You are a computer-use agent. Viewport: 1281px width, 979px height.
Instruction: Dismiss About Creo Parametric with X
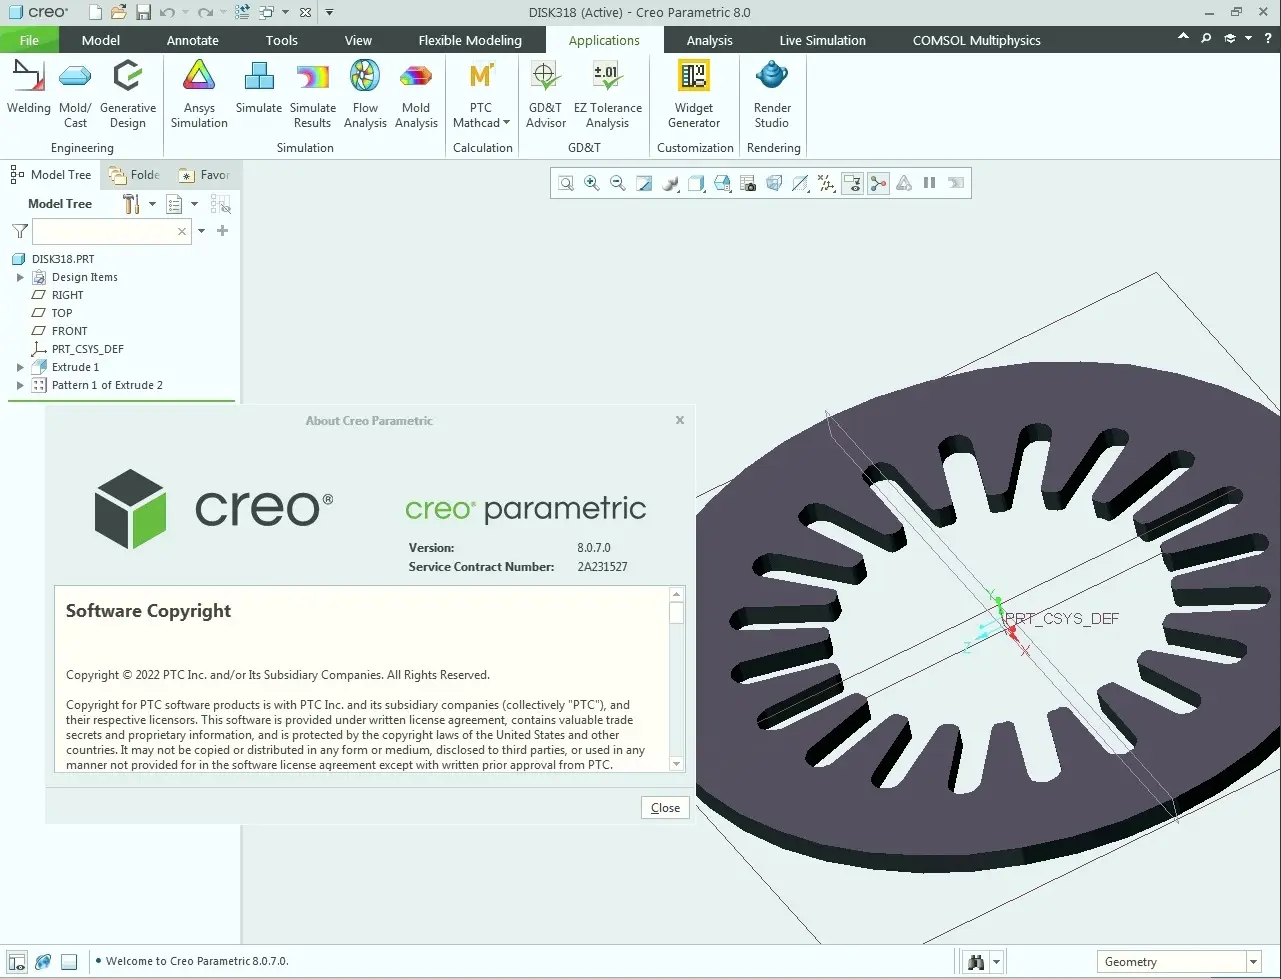pyautogui.click(x=680, y=420)
